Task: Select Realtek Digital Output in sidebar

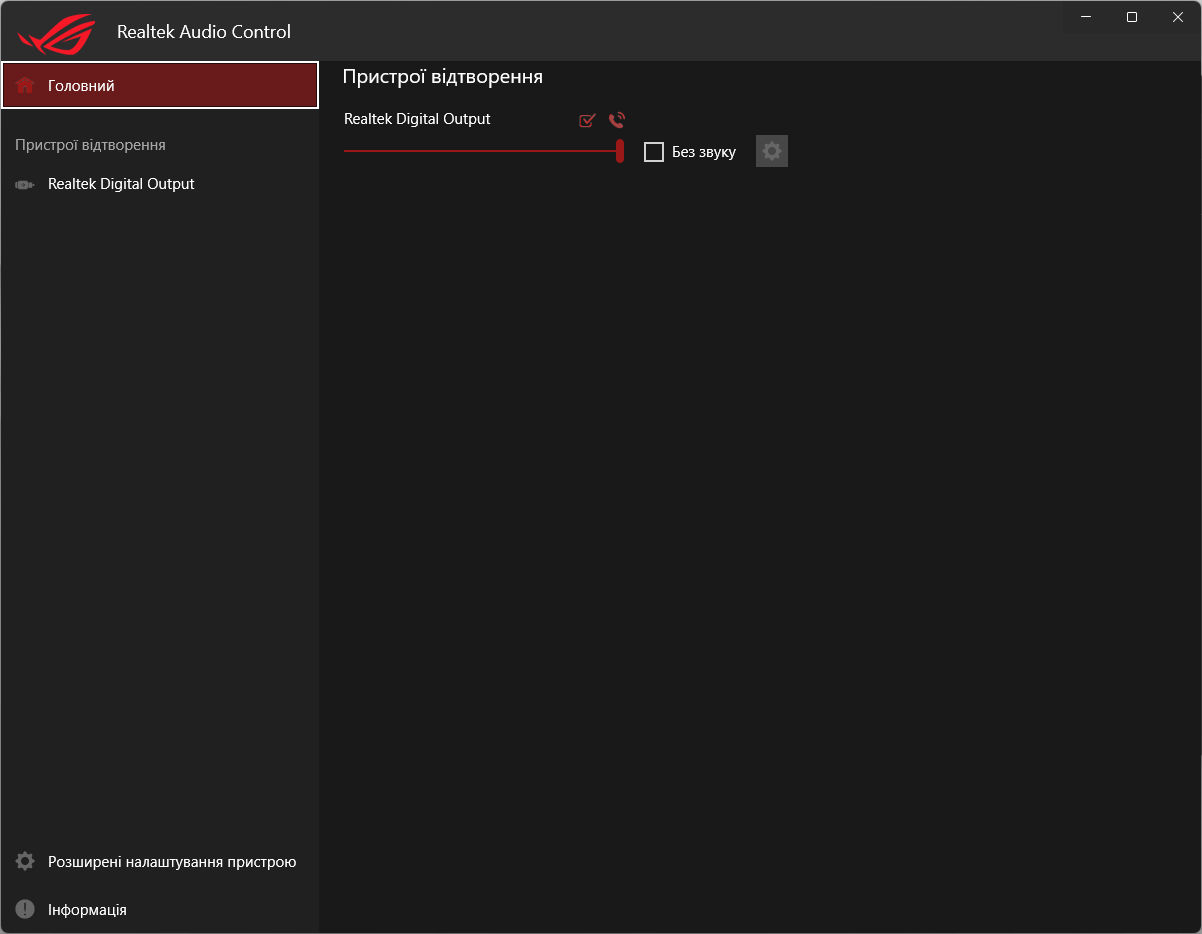Action: point(160,184)
